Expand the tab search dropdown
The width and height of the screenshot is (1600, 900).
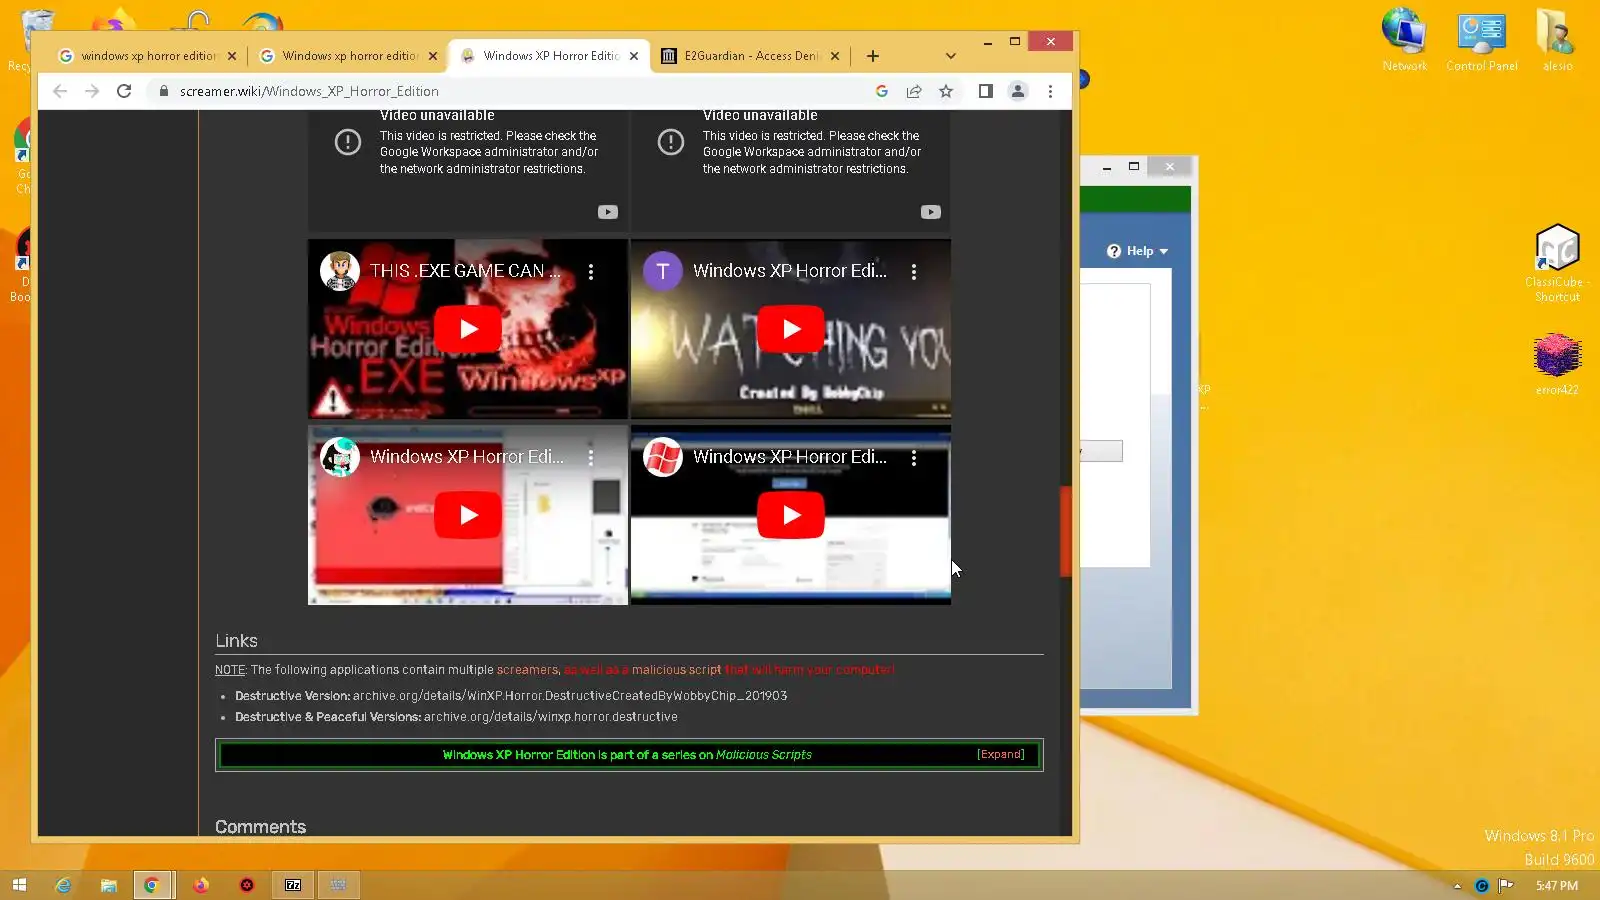950,56
